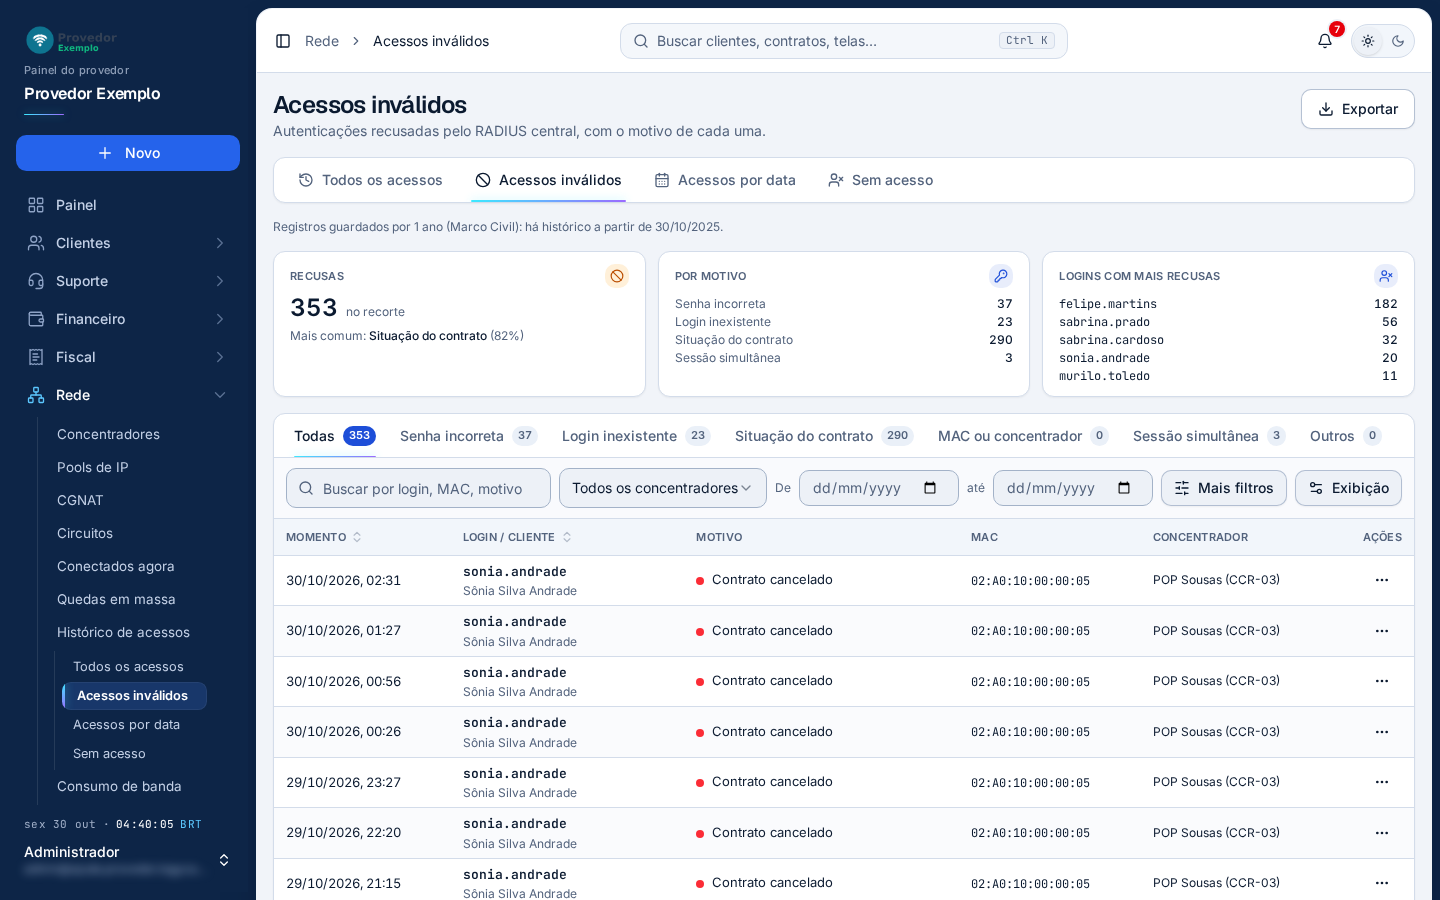Filter by Senha incorreta tab
Image resolution: width=1440 pixels, height=900 pixels.
[x=468, y=436]
